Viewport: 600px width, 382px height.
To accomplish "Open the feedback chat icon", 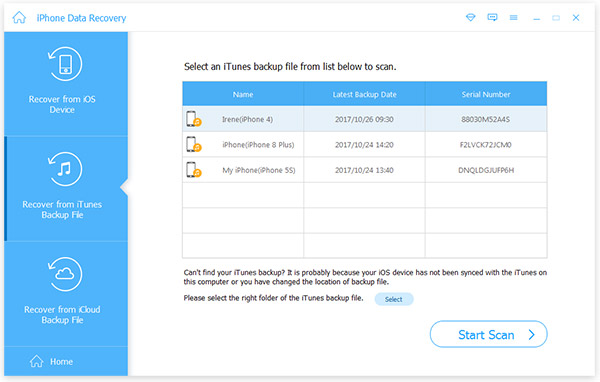I will (x=492, y=18).
